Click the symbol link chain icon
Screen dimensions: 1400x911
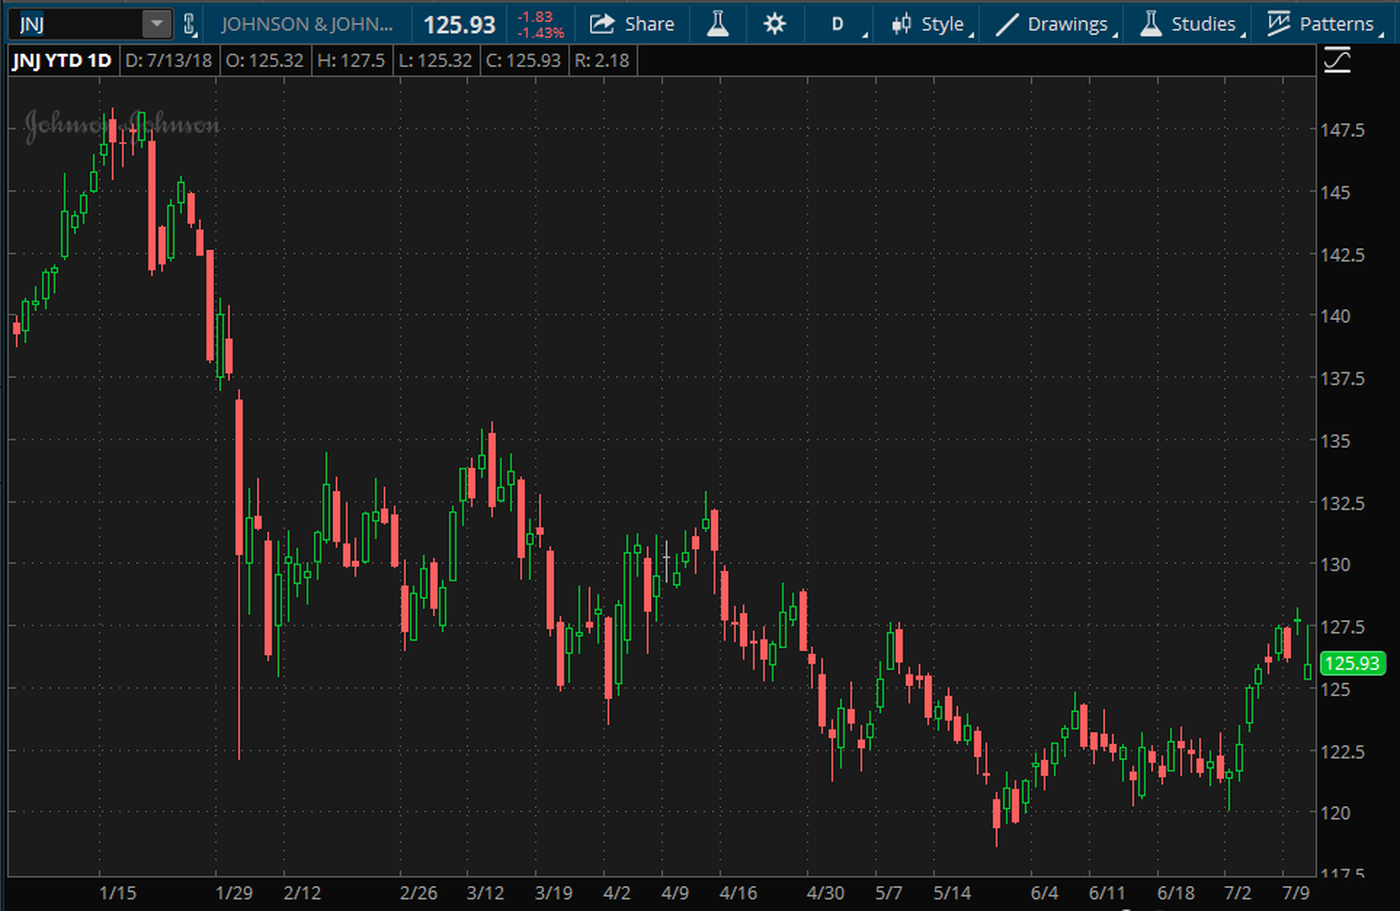point(189,24)
